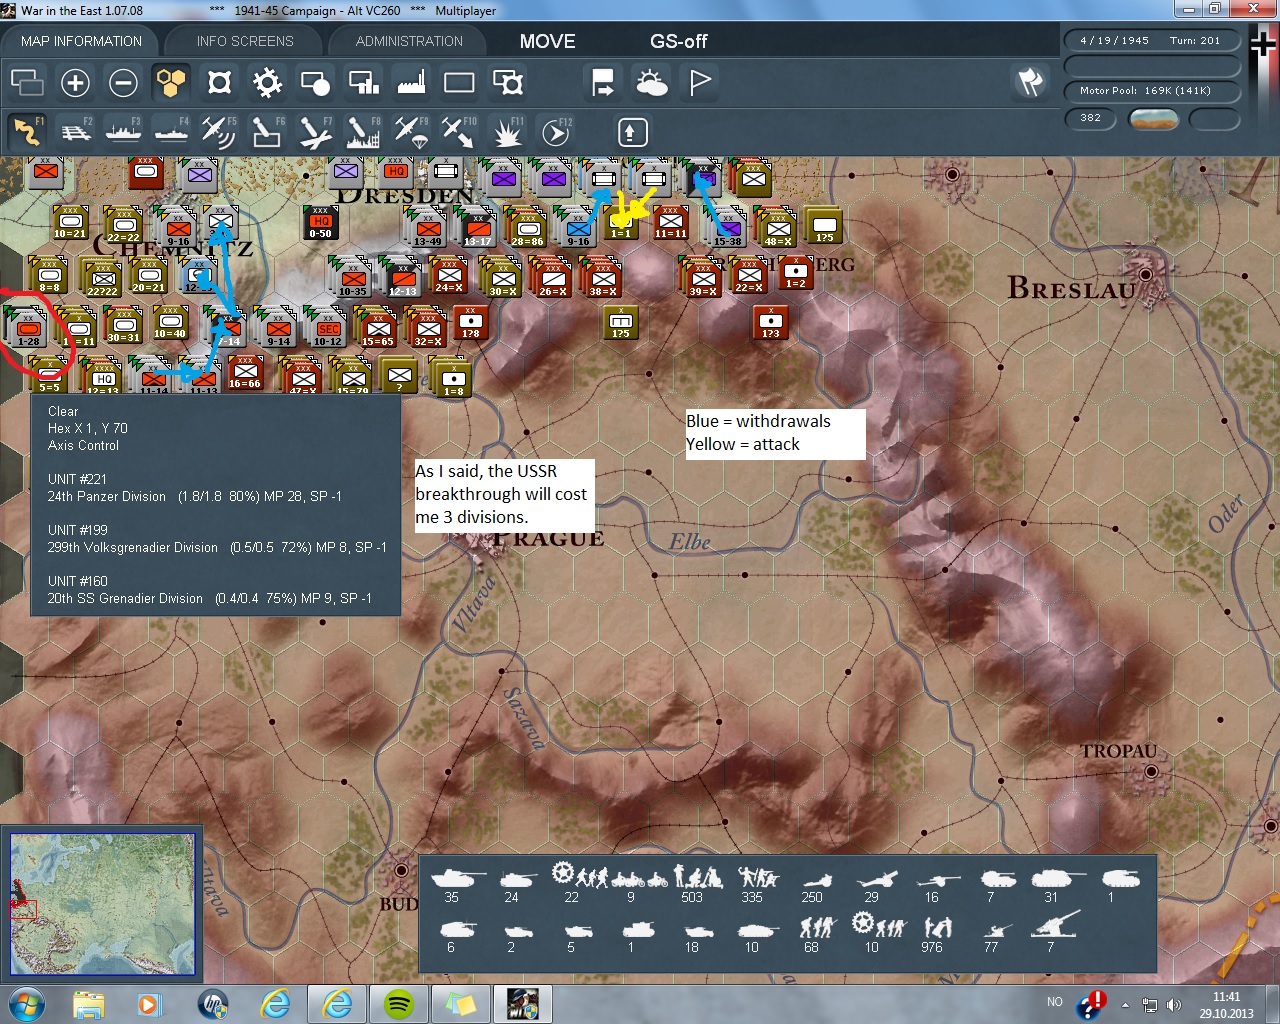
Task: Open Sticky Notes from the taskbar
Action: click(461, 1004)
